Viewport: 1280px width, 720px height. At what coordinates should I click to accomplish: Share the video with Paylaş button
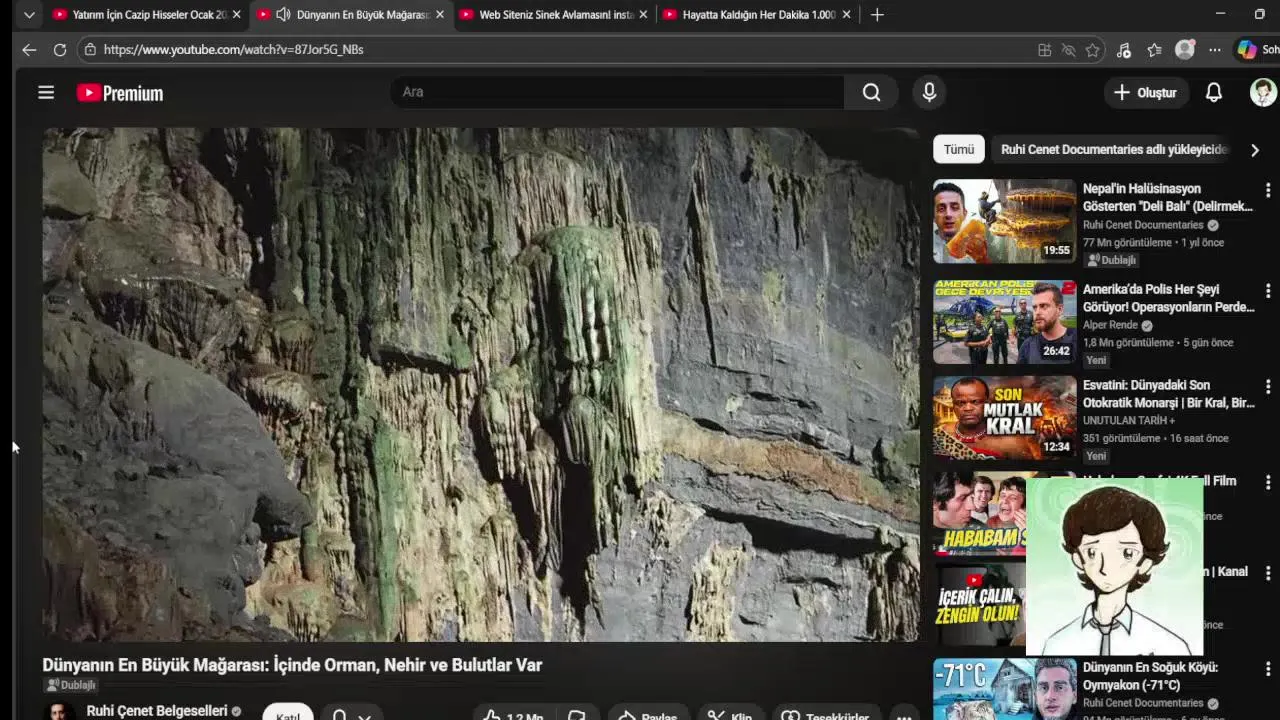pos(648,714)
